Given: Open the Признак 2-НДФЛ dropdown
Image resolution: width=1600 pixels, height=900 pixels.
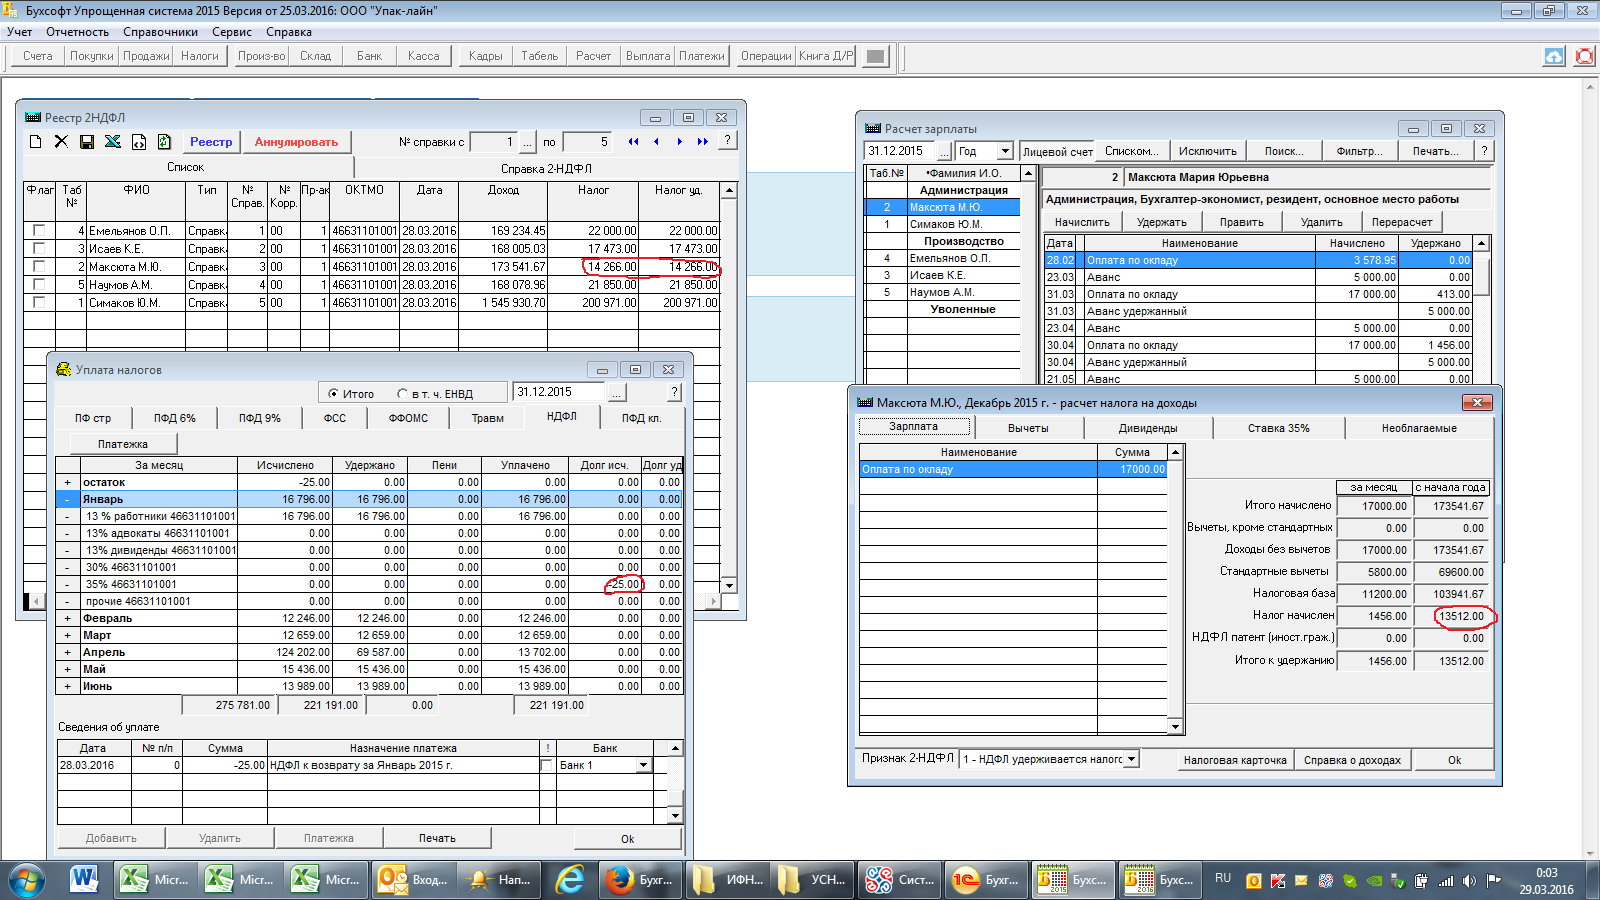Looking at the screenshot, I should (1131, 760).
